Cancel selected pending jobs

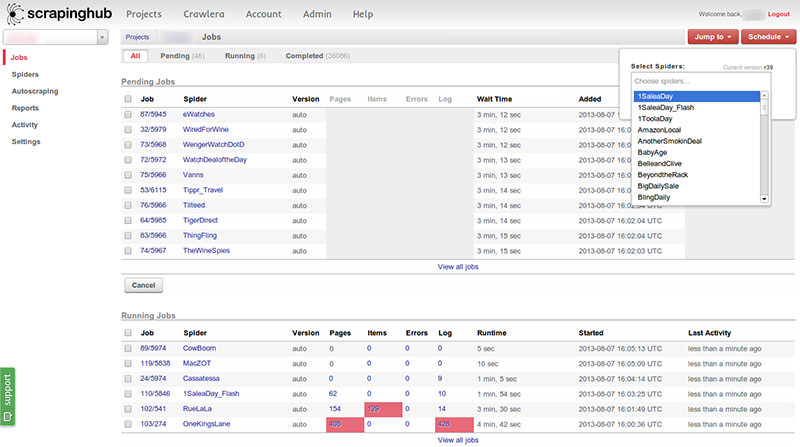(x=143, y=285)
